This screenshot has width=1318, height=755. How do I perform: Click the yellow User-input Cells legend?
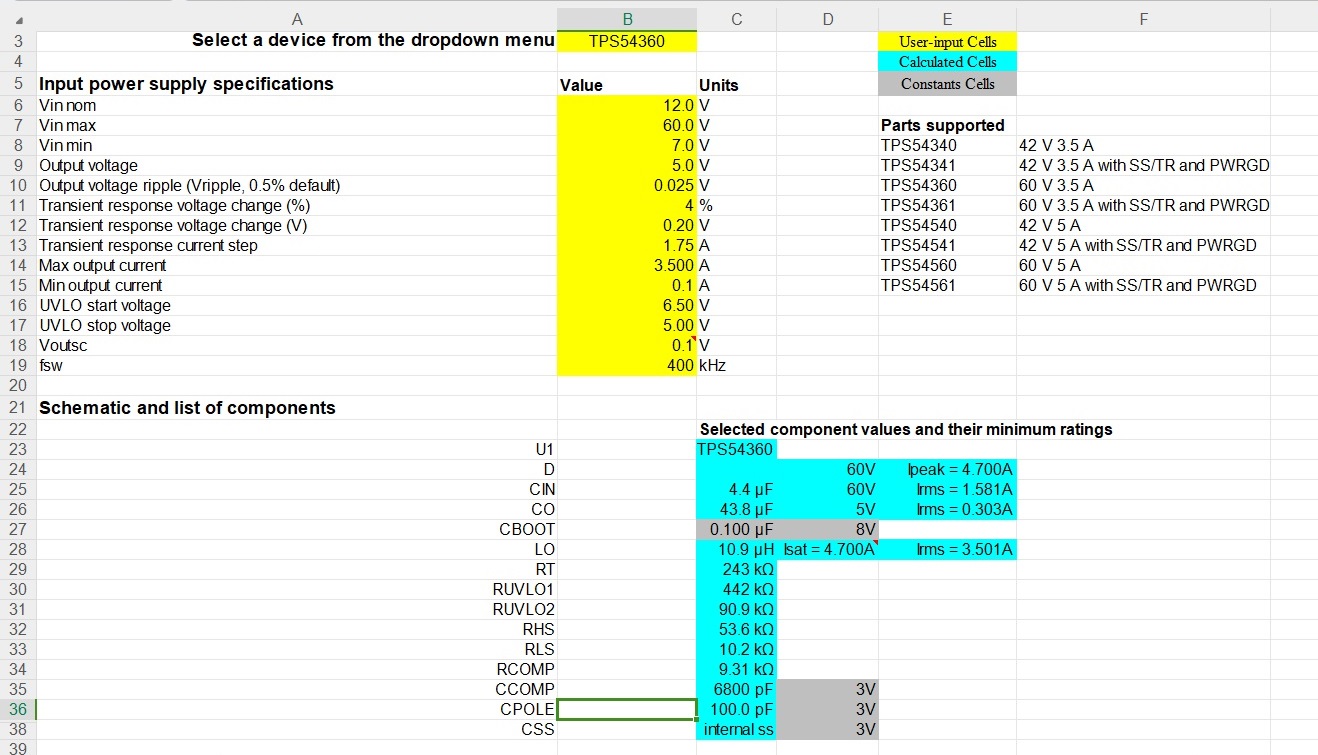[x=947, y=42]
